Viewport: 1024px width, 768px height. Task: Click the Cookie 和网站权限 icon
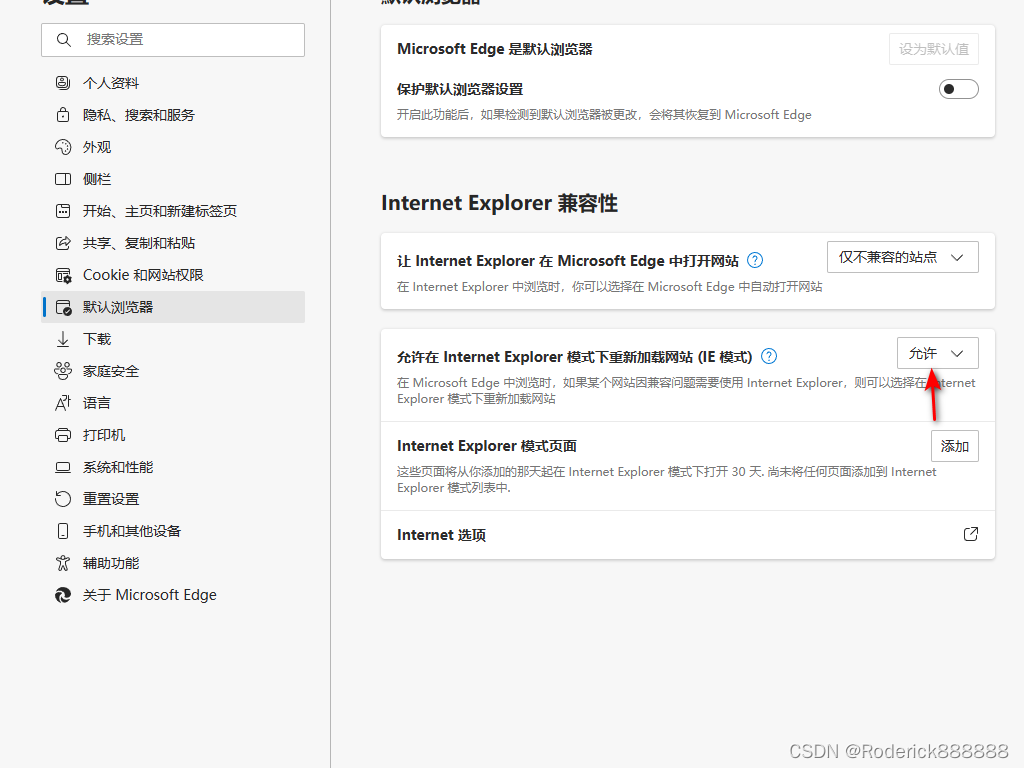tap(63, 275)
